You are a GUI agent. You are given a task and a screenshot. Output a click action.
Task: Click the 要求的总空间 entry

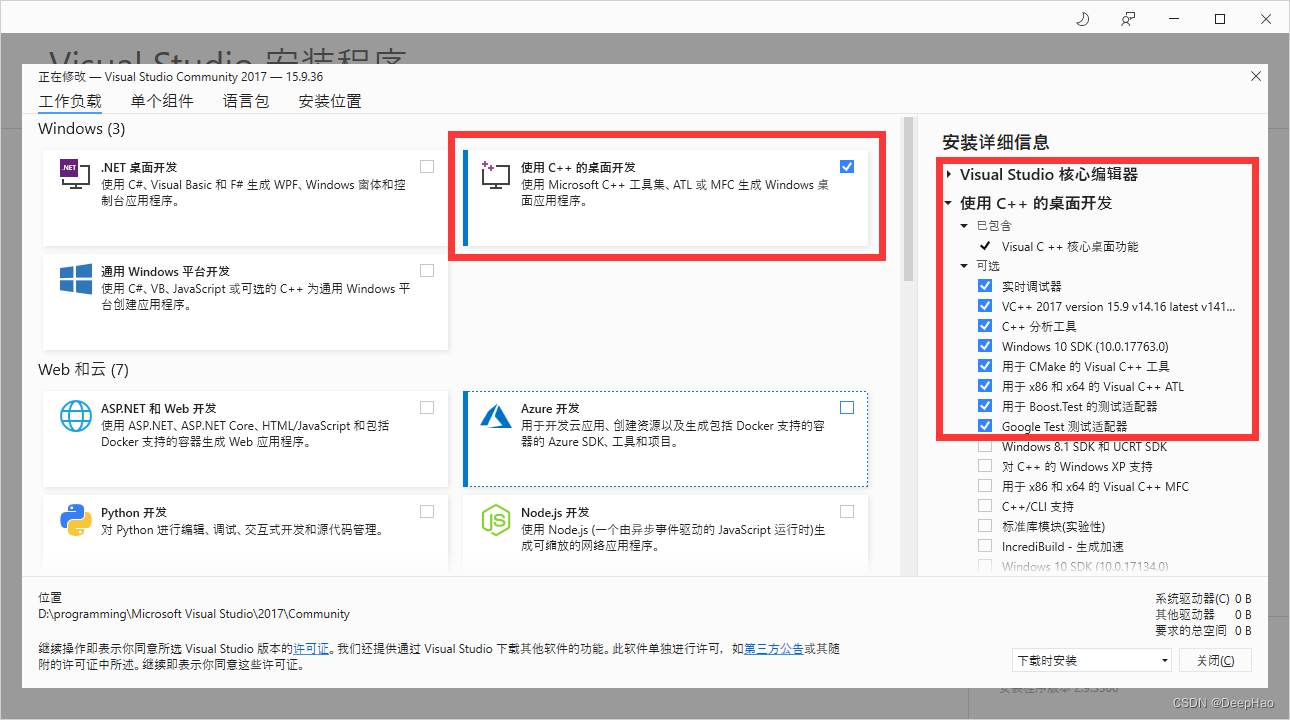click(1203, 631)
